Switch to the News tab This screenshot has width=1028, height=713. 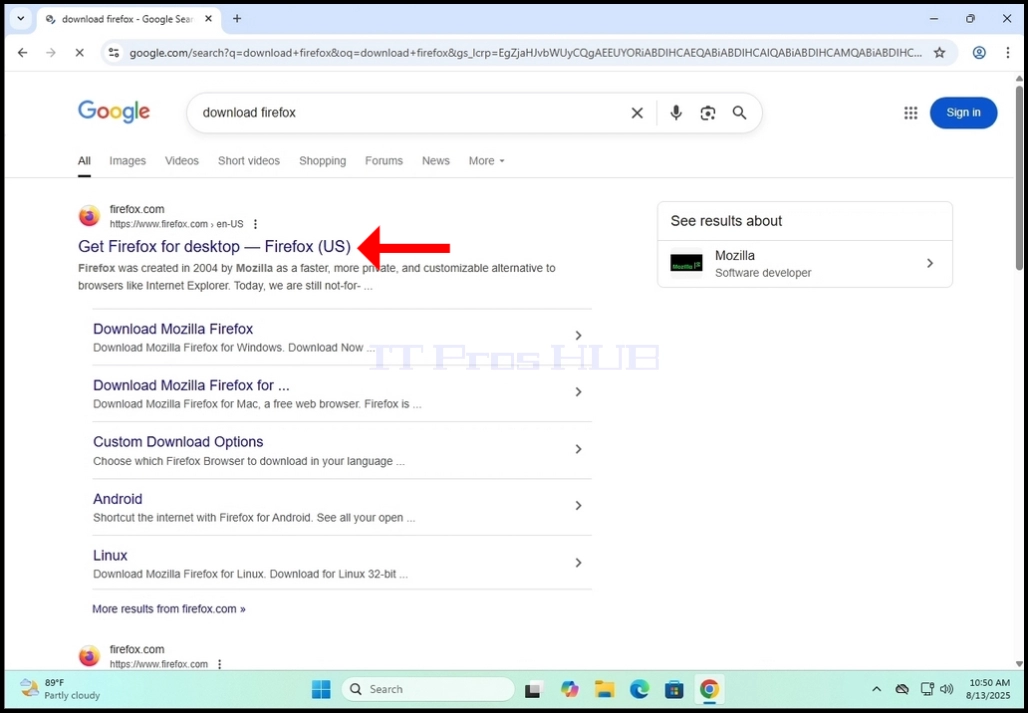click(436, 161)
